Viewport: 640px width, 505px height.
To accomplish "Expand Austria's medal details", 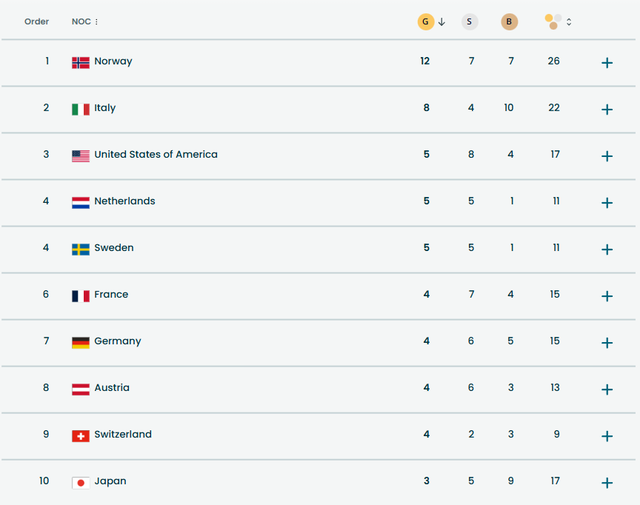I will [x=607, y=389].
